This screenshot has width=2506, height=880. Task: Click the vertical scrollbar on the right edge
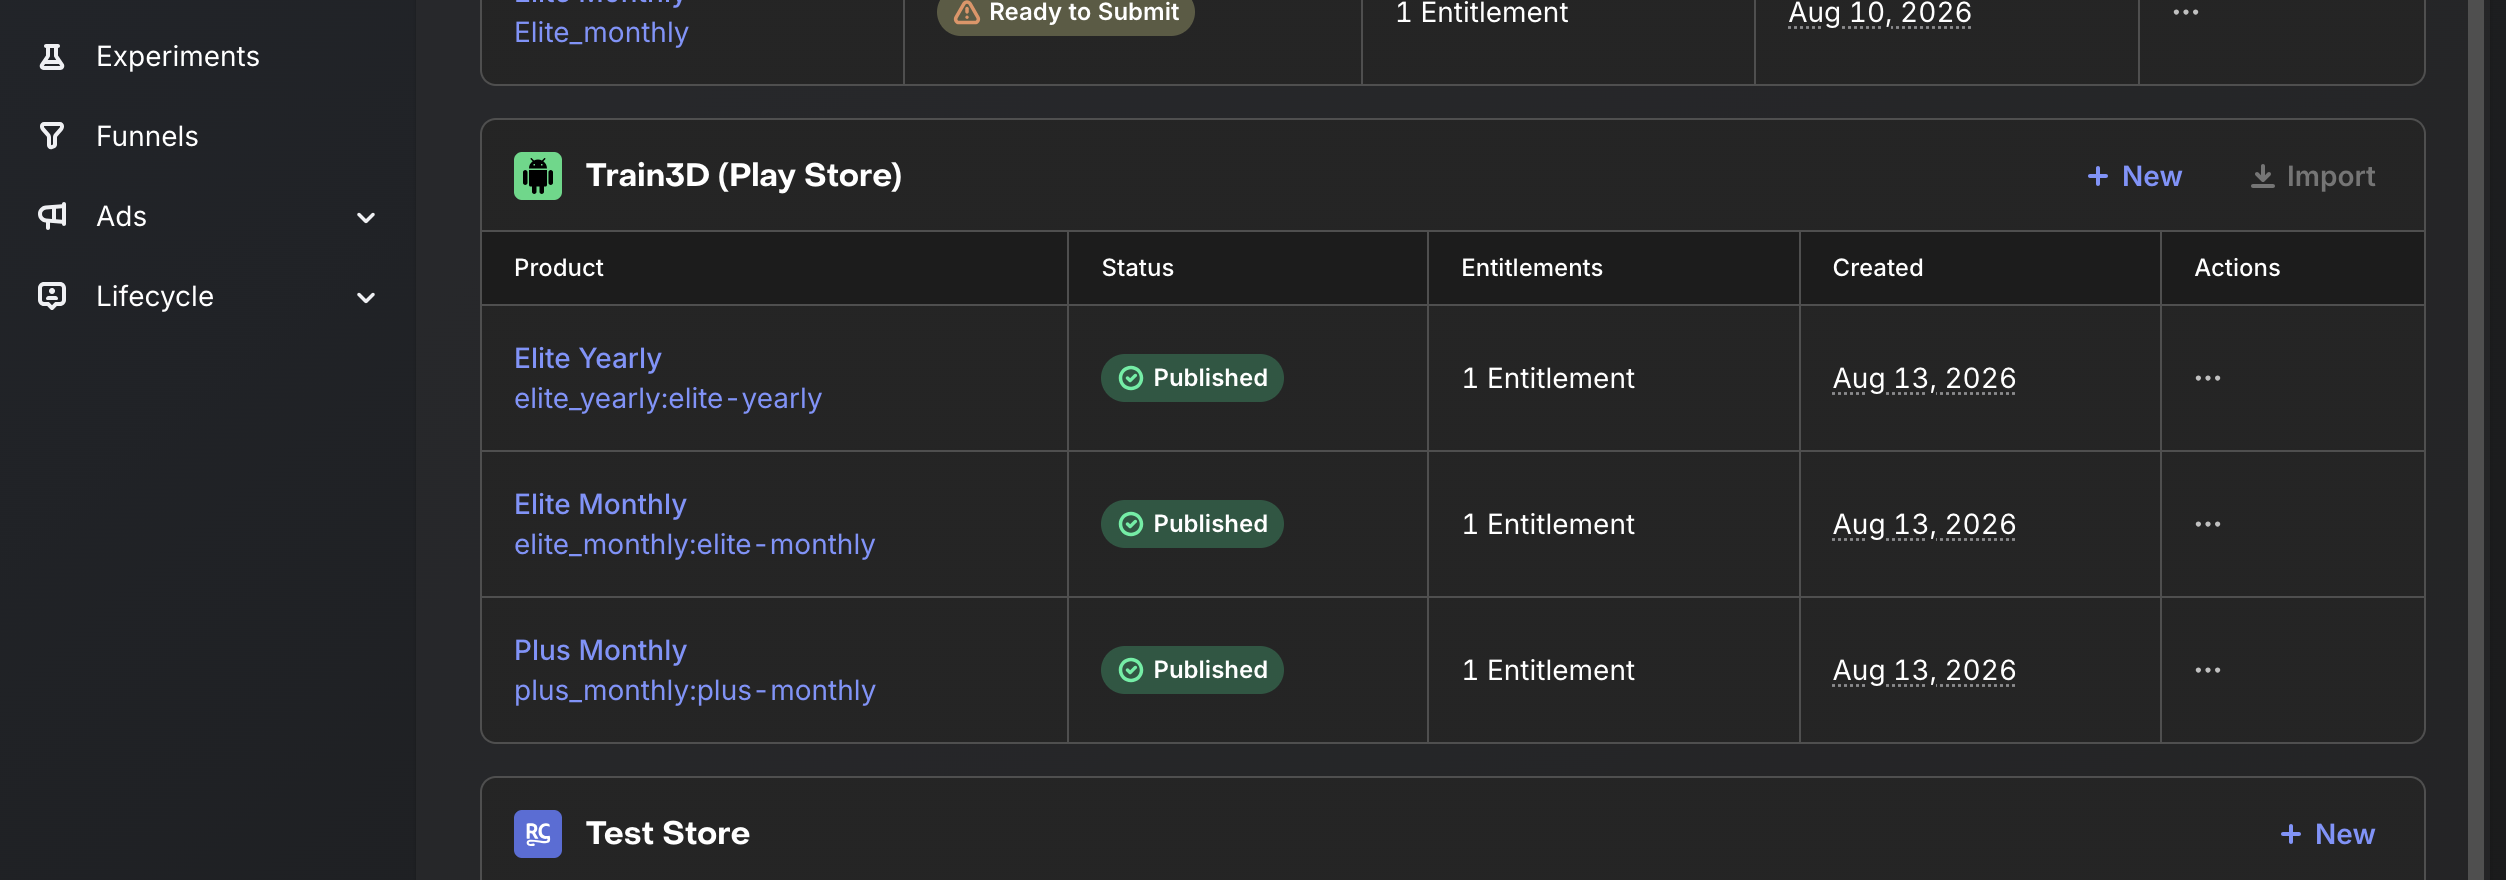(2476, 440)
